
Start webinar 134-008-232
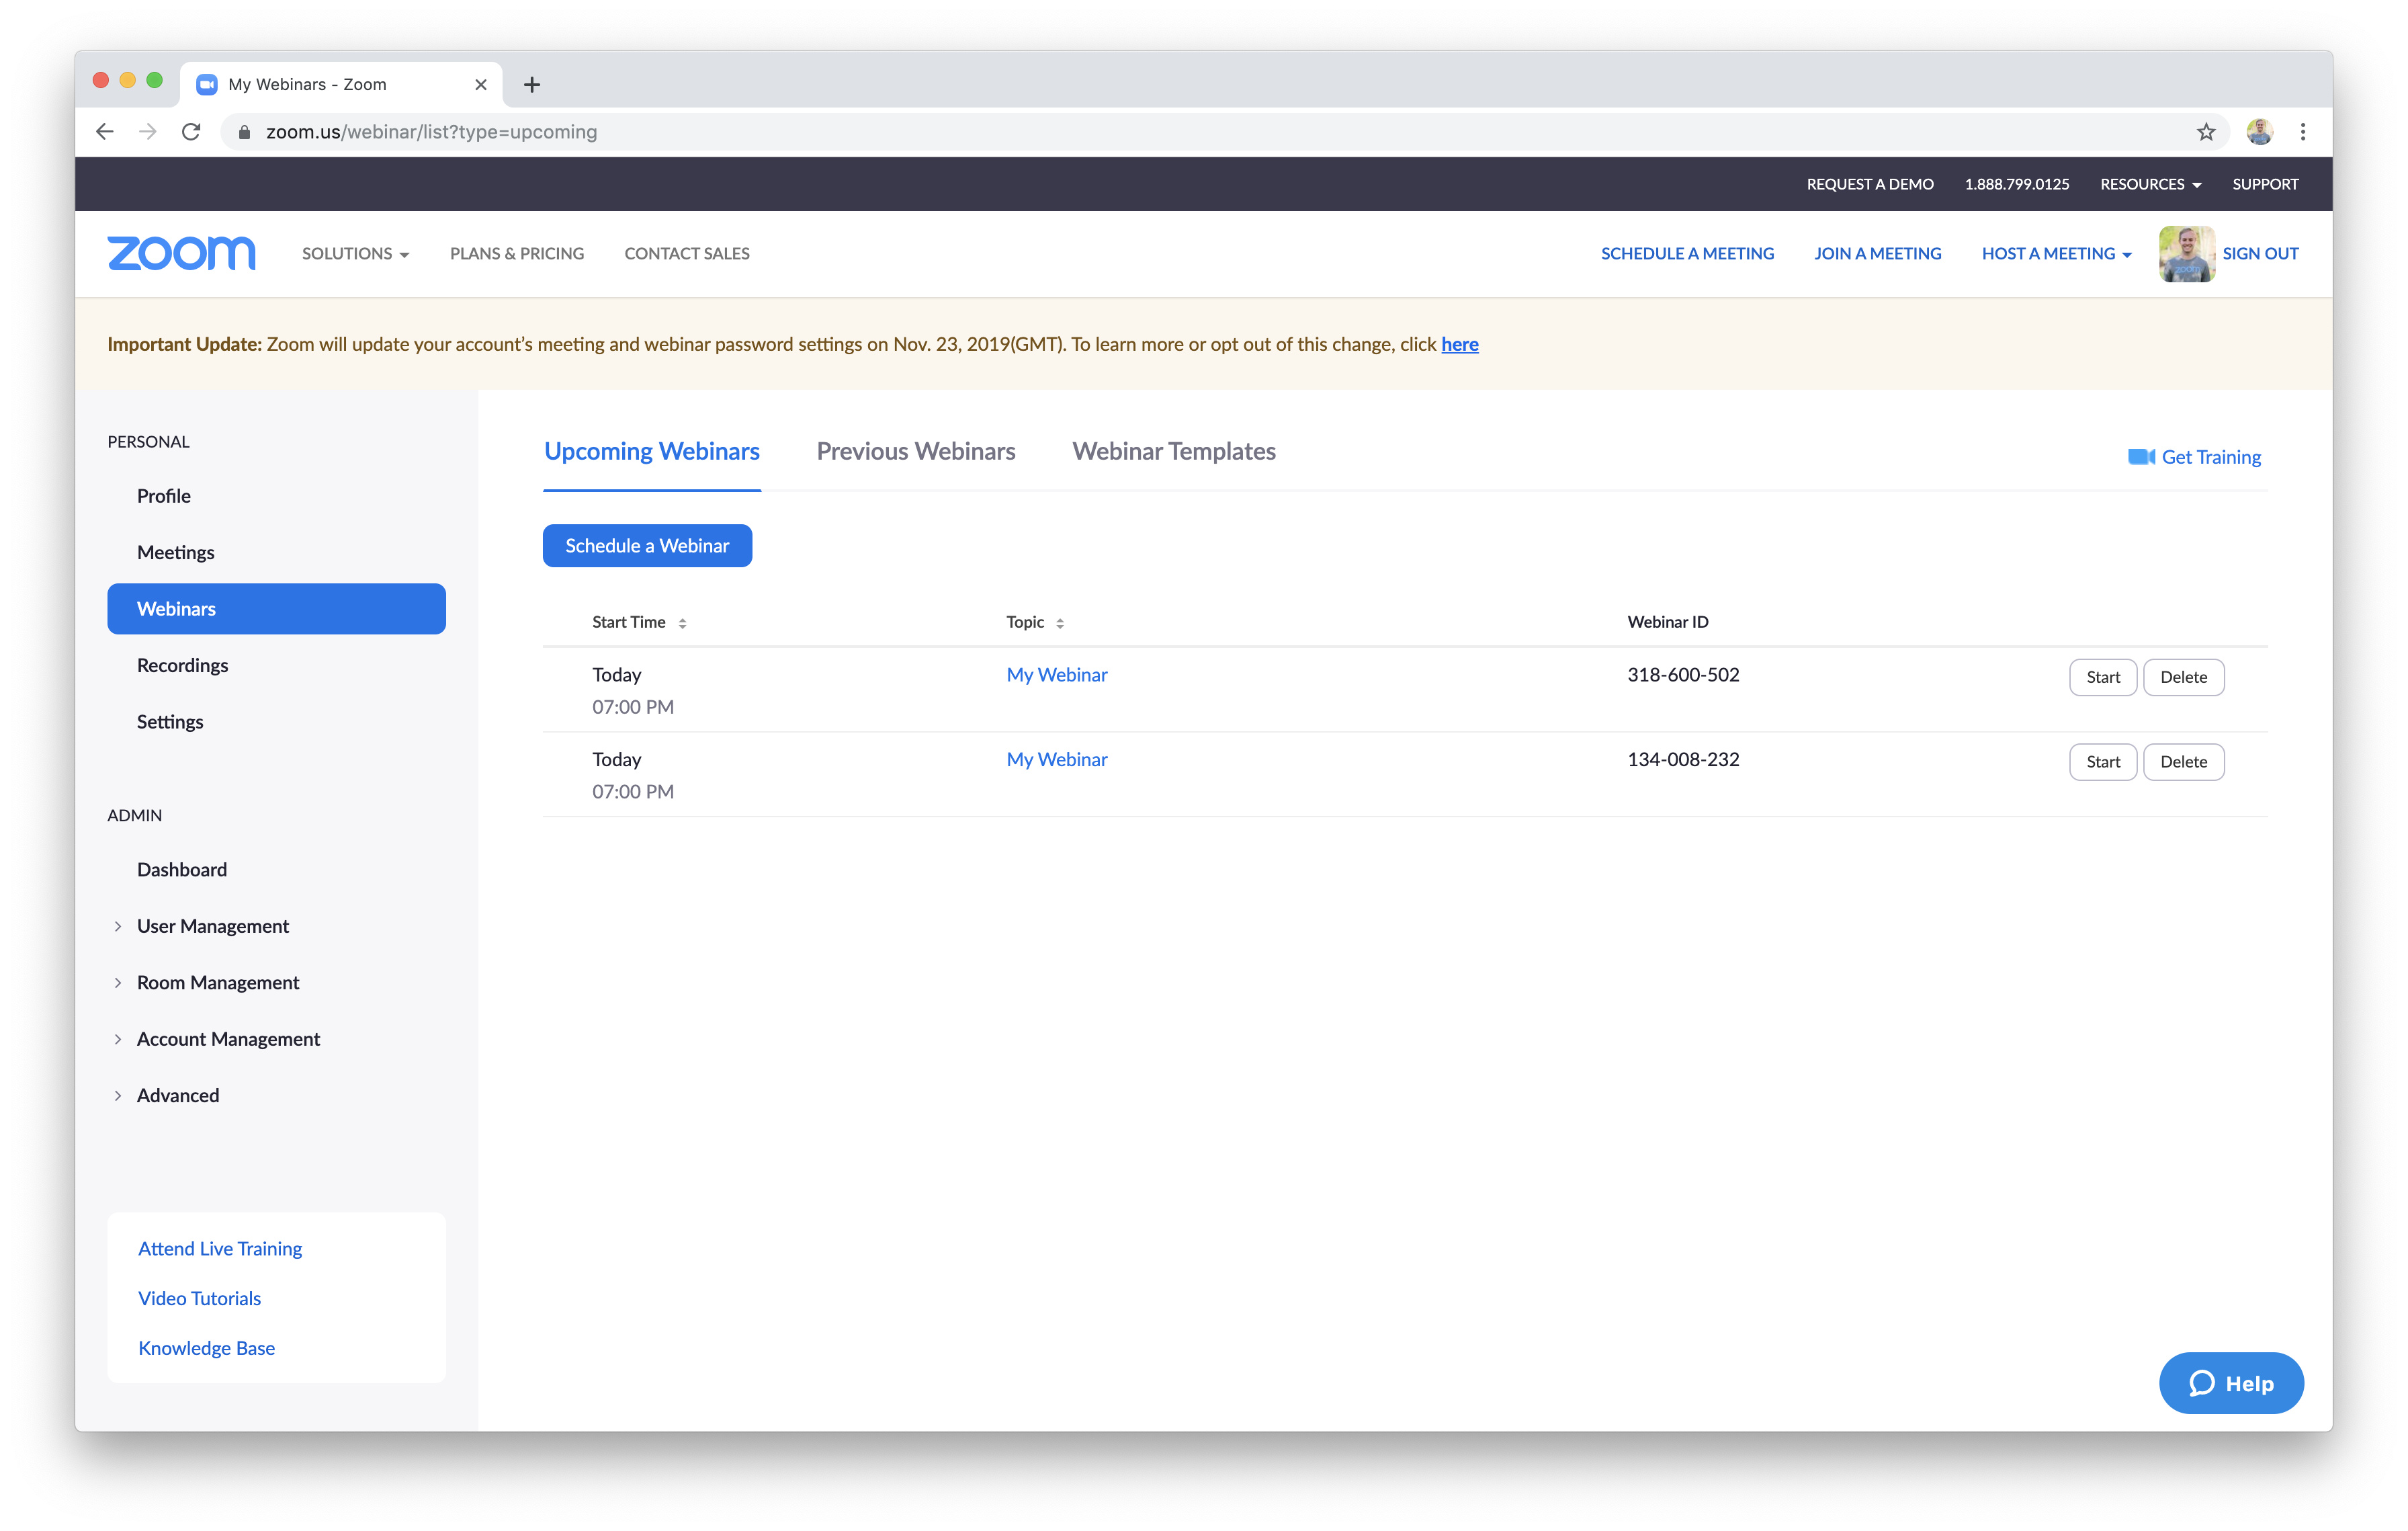(2102, 762)
